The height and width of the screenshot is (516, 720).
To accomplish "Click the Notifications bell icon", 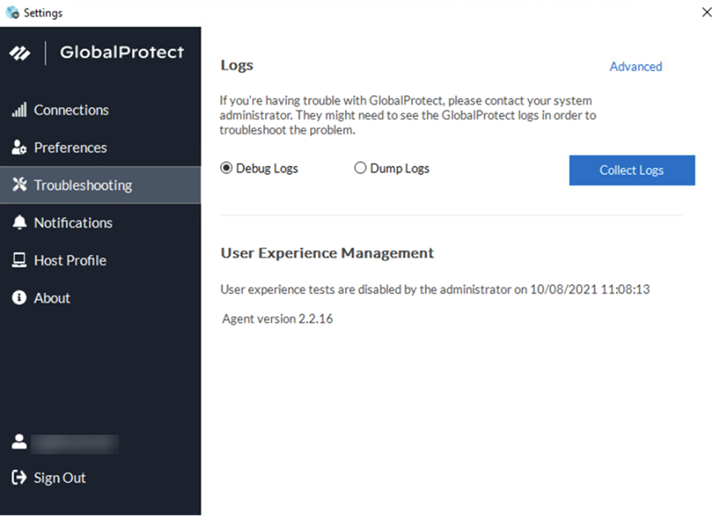I will click(18, 223).
